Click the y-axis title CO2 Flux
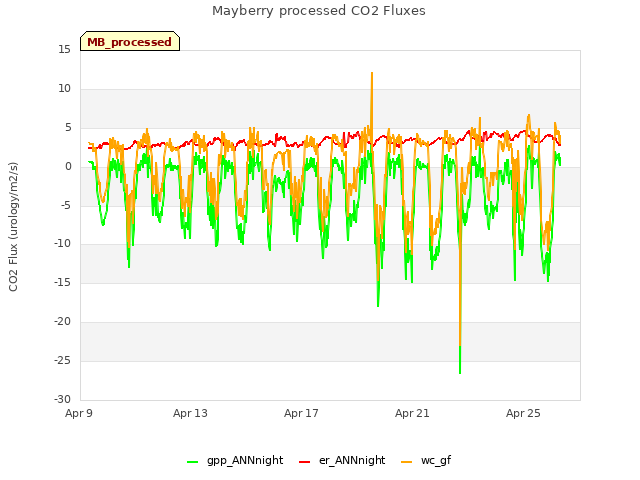 13,227
